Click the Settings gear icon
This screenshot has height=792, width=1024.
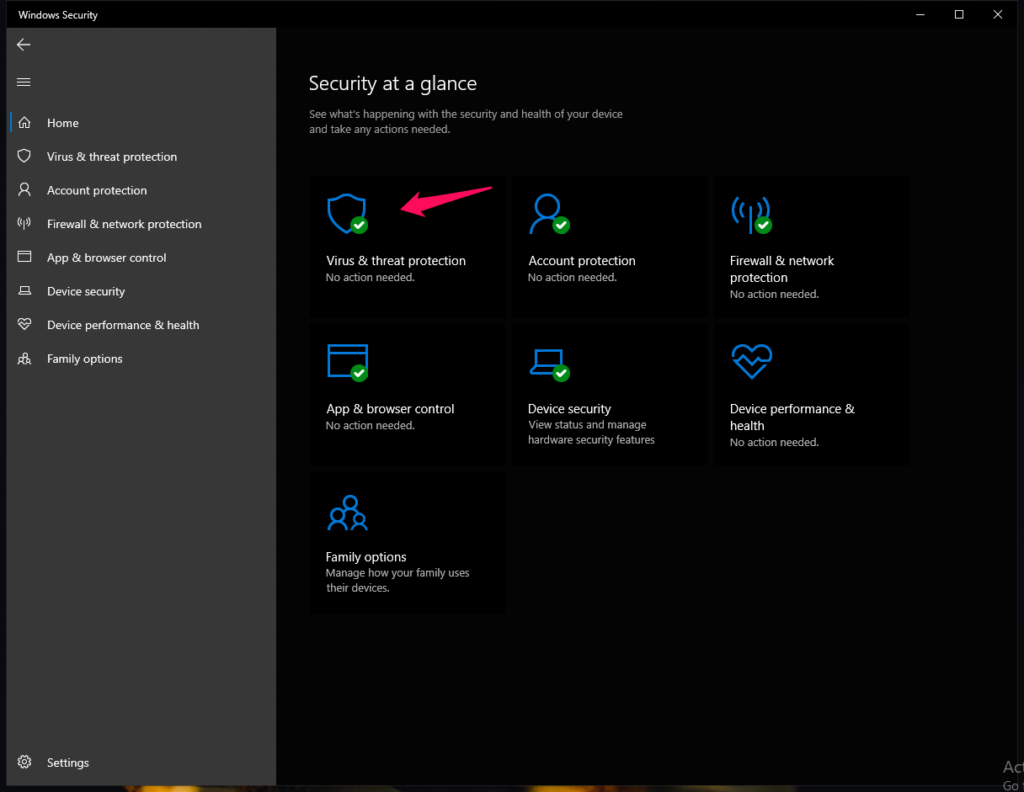24,762
